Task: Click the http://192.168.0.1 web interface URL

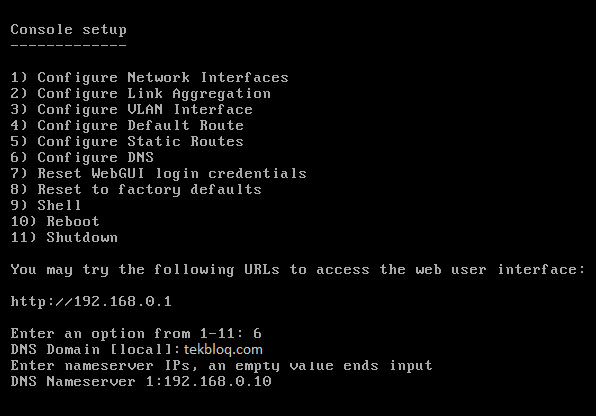Action: (x=91, y=302)
